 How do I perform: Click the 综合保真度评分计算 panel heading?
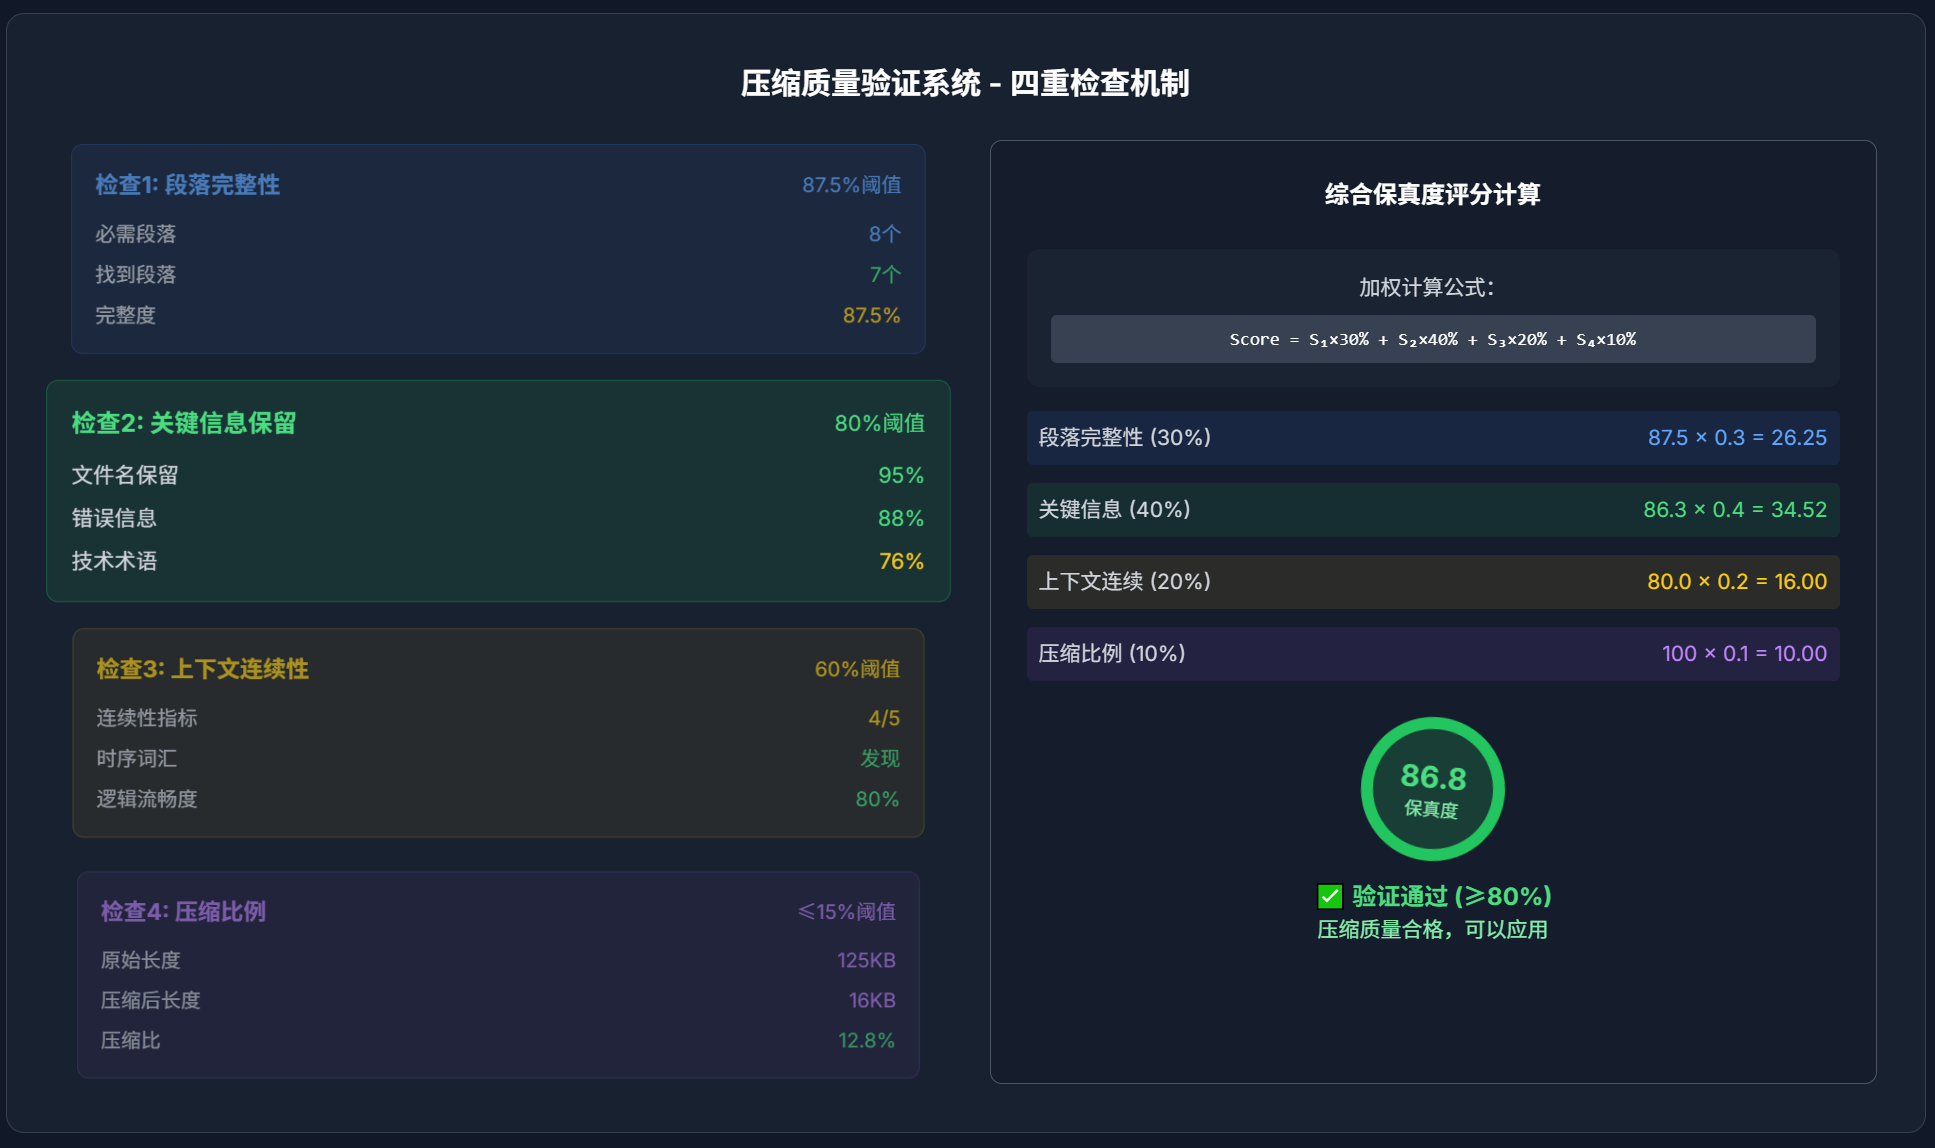coord(1432,195)
